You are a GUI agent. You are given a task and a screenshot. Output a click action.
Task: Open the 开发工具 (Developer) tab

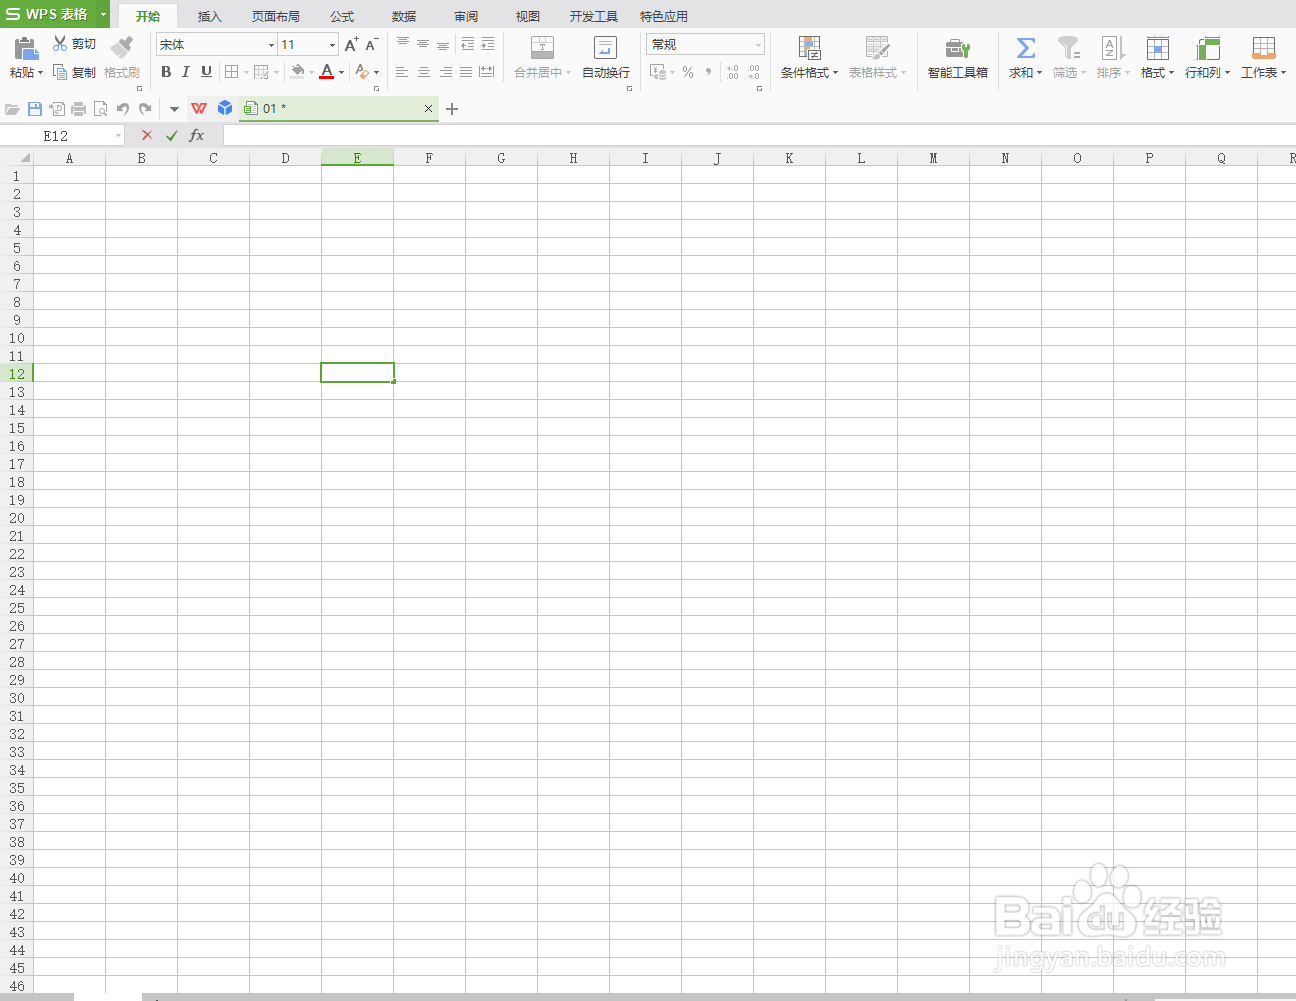point(594,16)
